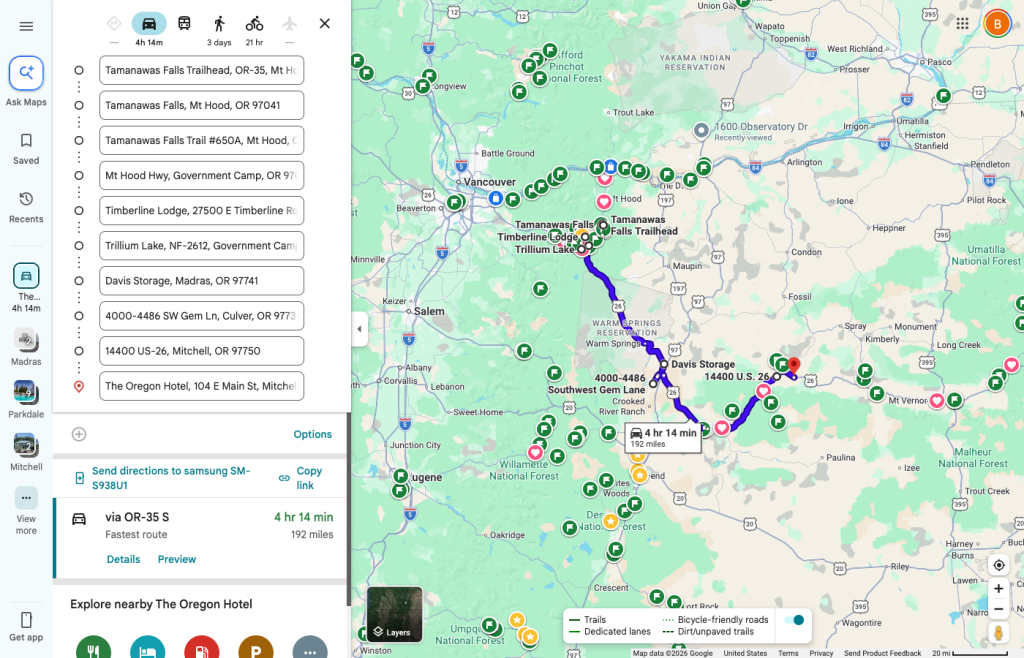The image size is (1024, 658).
Task: Edit 14400 US-26, Mitchell stop field
Action: point(201,351)
